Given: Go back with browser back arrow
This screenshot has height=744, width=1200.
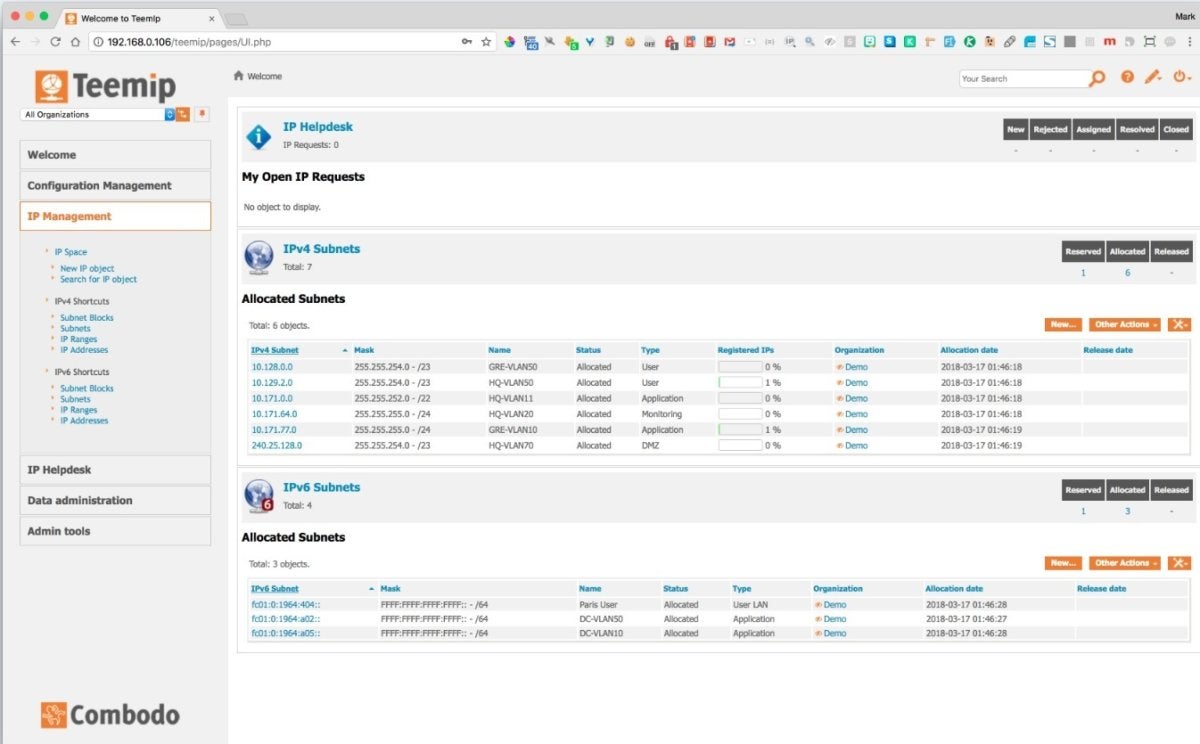Looking at the screenshot, I should 14,42.
